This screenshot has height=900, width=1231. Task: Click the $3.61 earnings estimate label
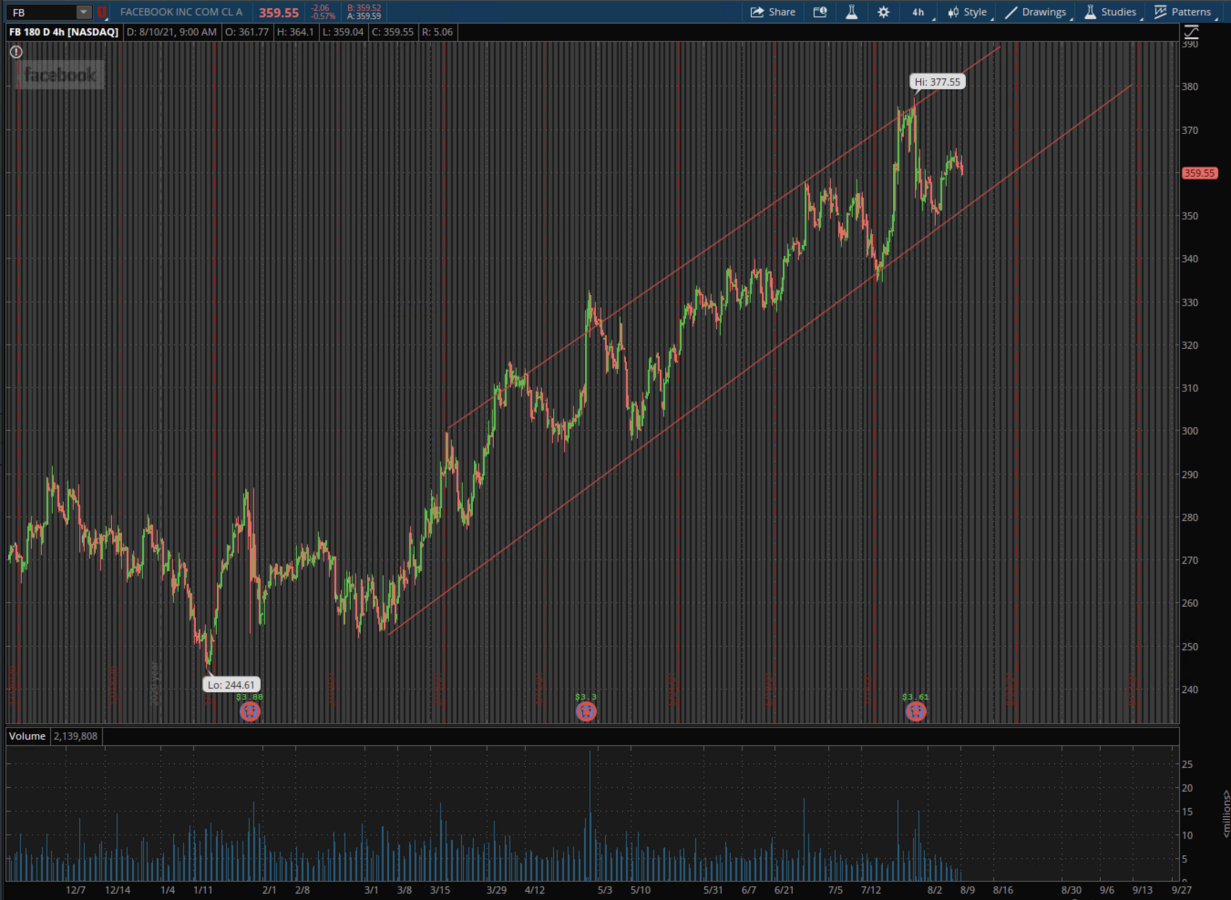tap(915, 697)
